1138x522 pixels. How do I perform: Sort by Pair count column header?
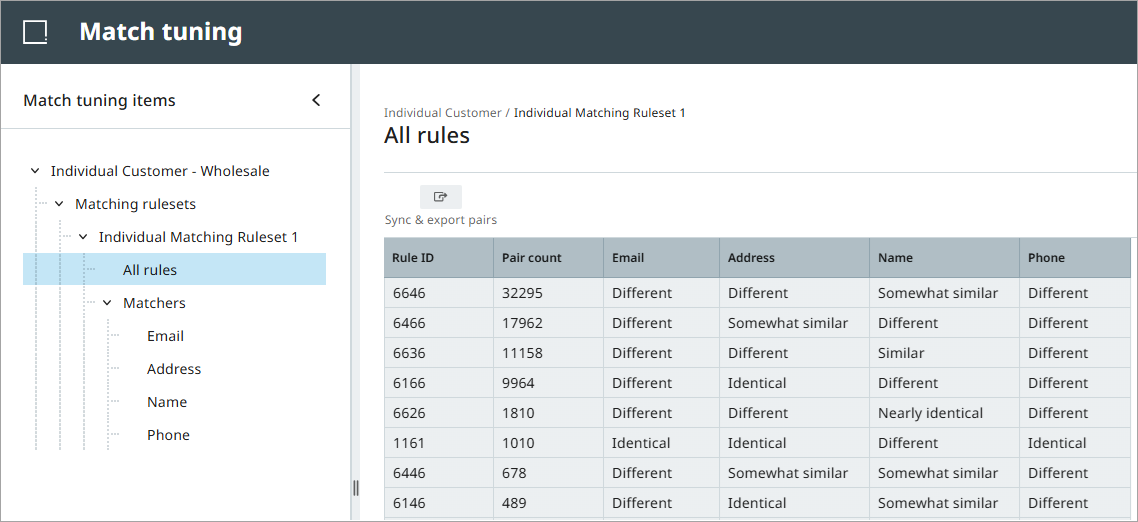click(x=548, y=258)
